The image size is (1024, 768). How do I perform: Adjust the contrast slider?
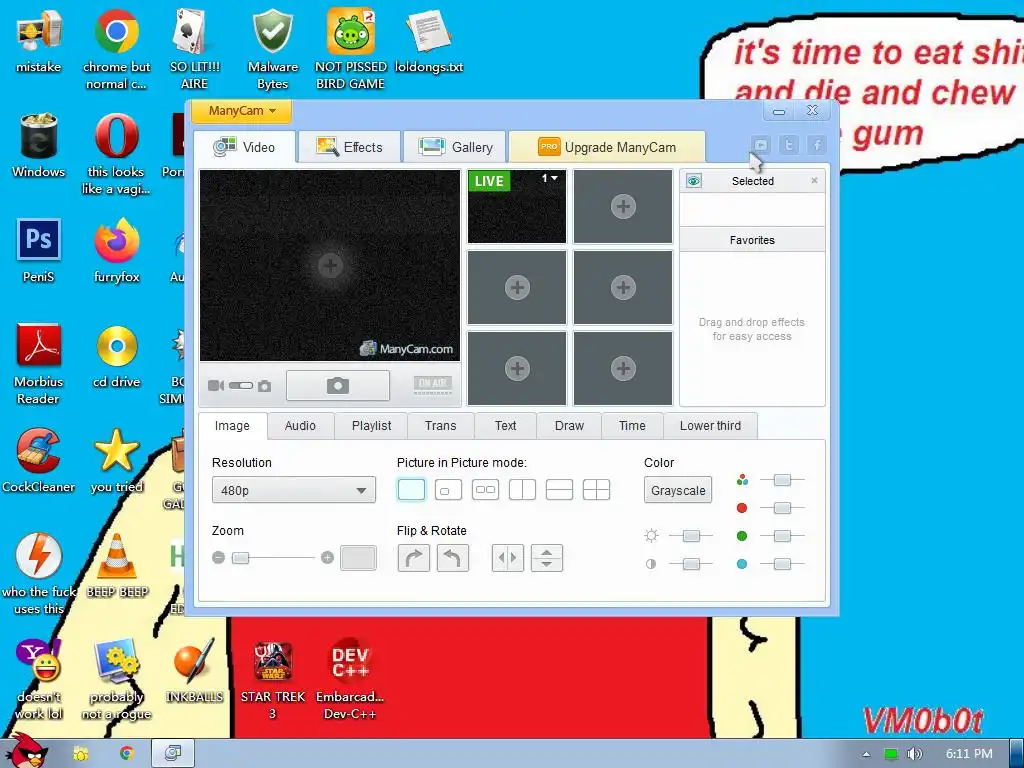pyautogui.click(x=692, y=564)
